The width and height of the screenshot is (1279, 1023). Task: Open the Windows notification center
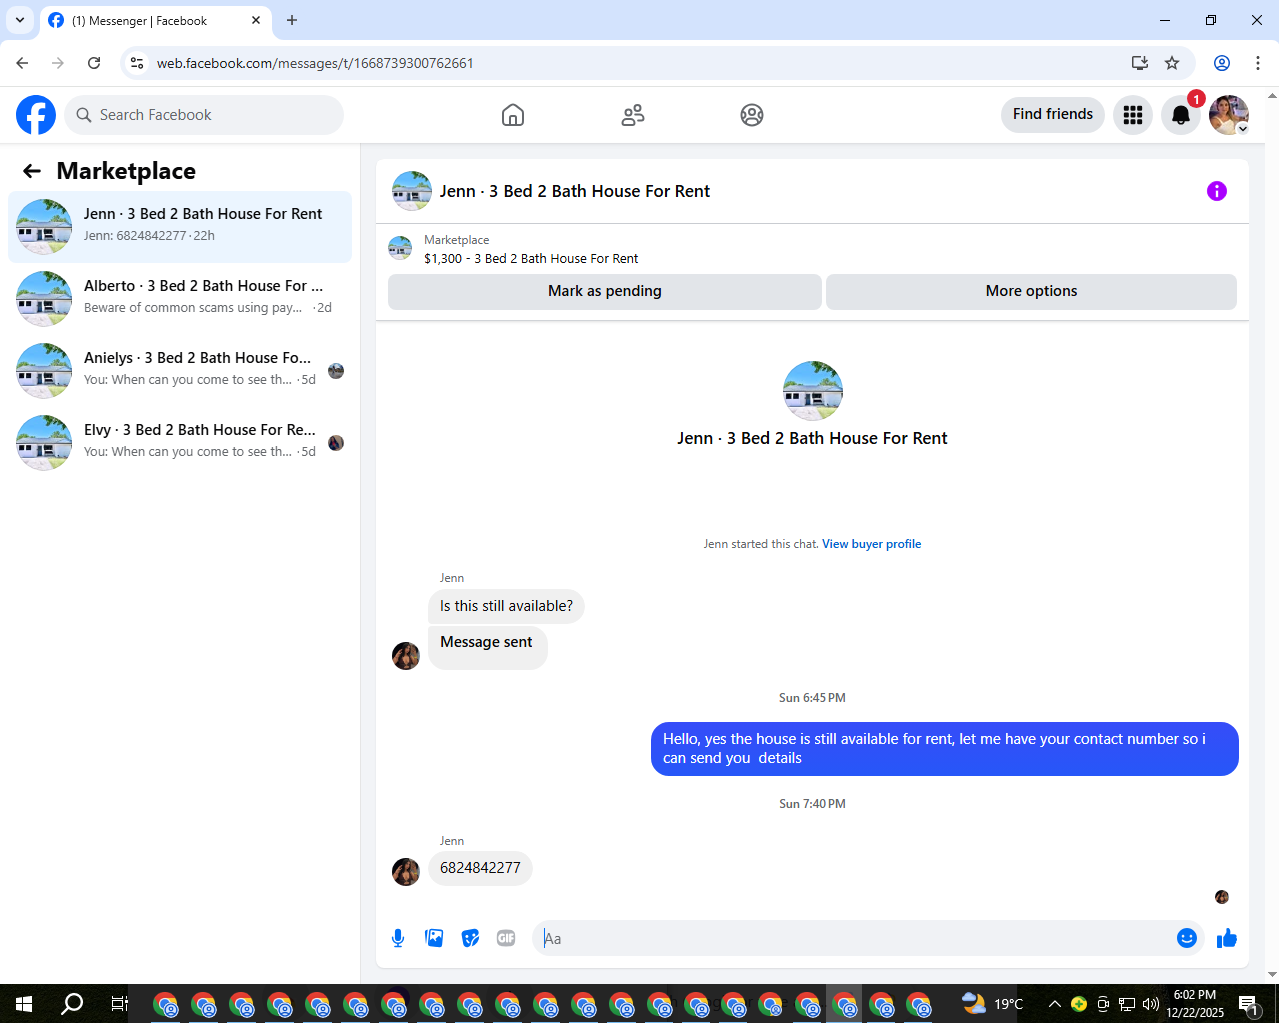point(1248,1004)
